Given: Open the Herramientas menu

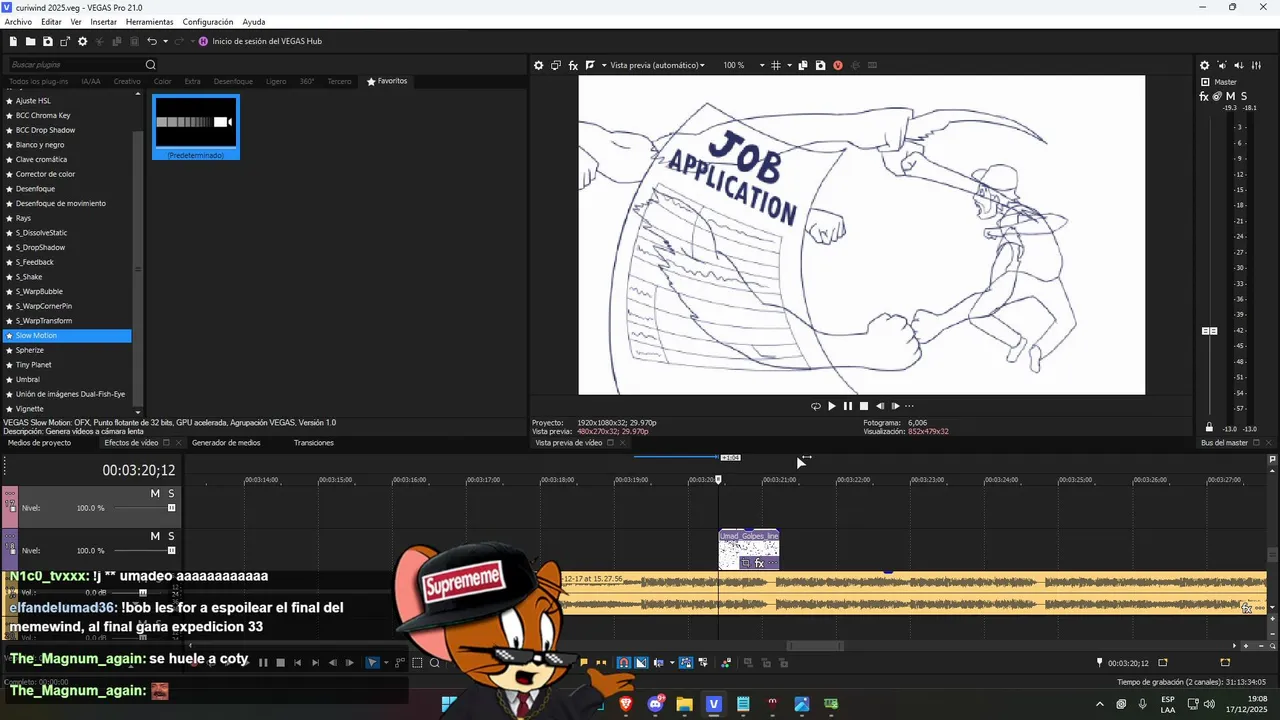Looking at the screenshot, I should (149, 22).
